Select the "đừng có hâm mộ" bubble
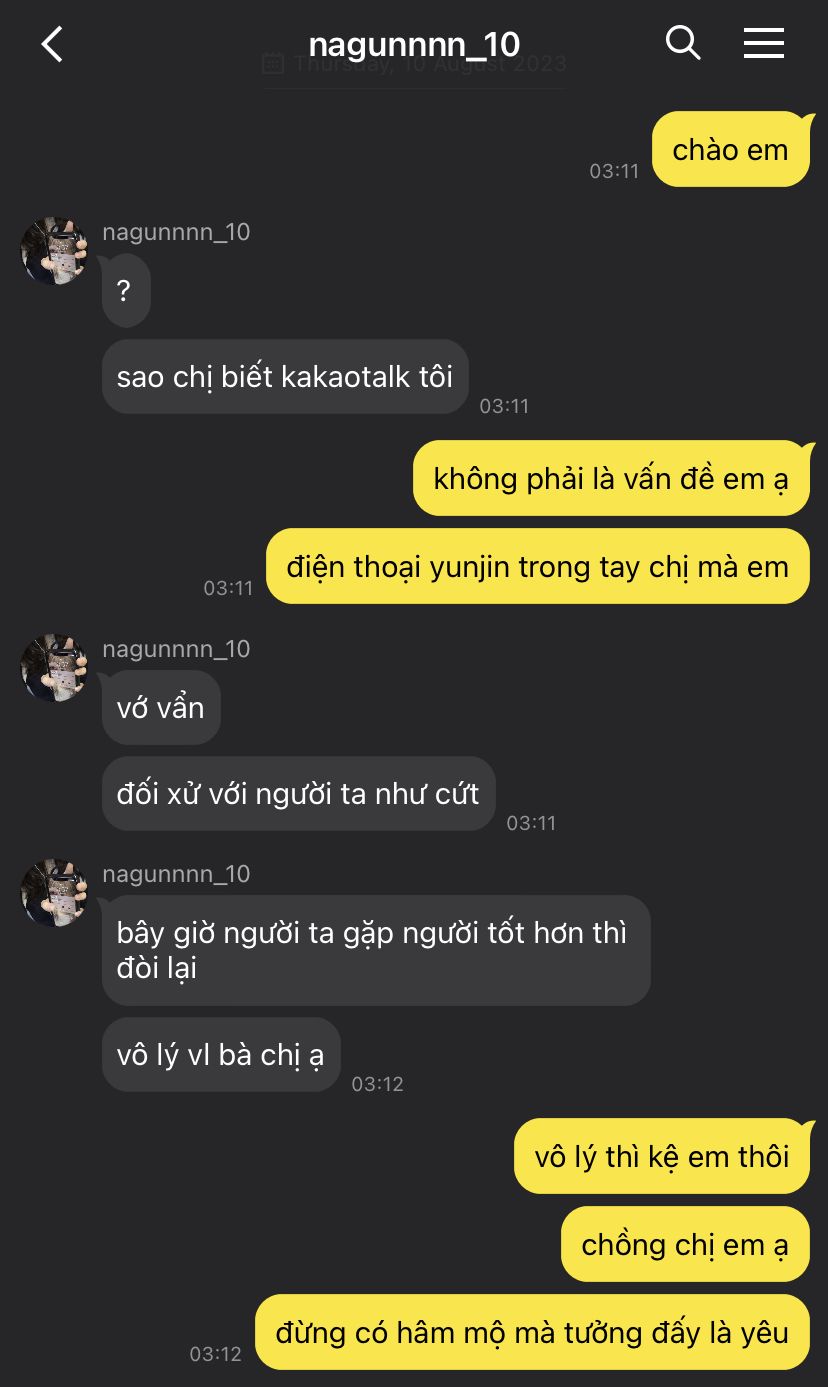 click(x=532, y=1332)
